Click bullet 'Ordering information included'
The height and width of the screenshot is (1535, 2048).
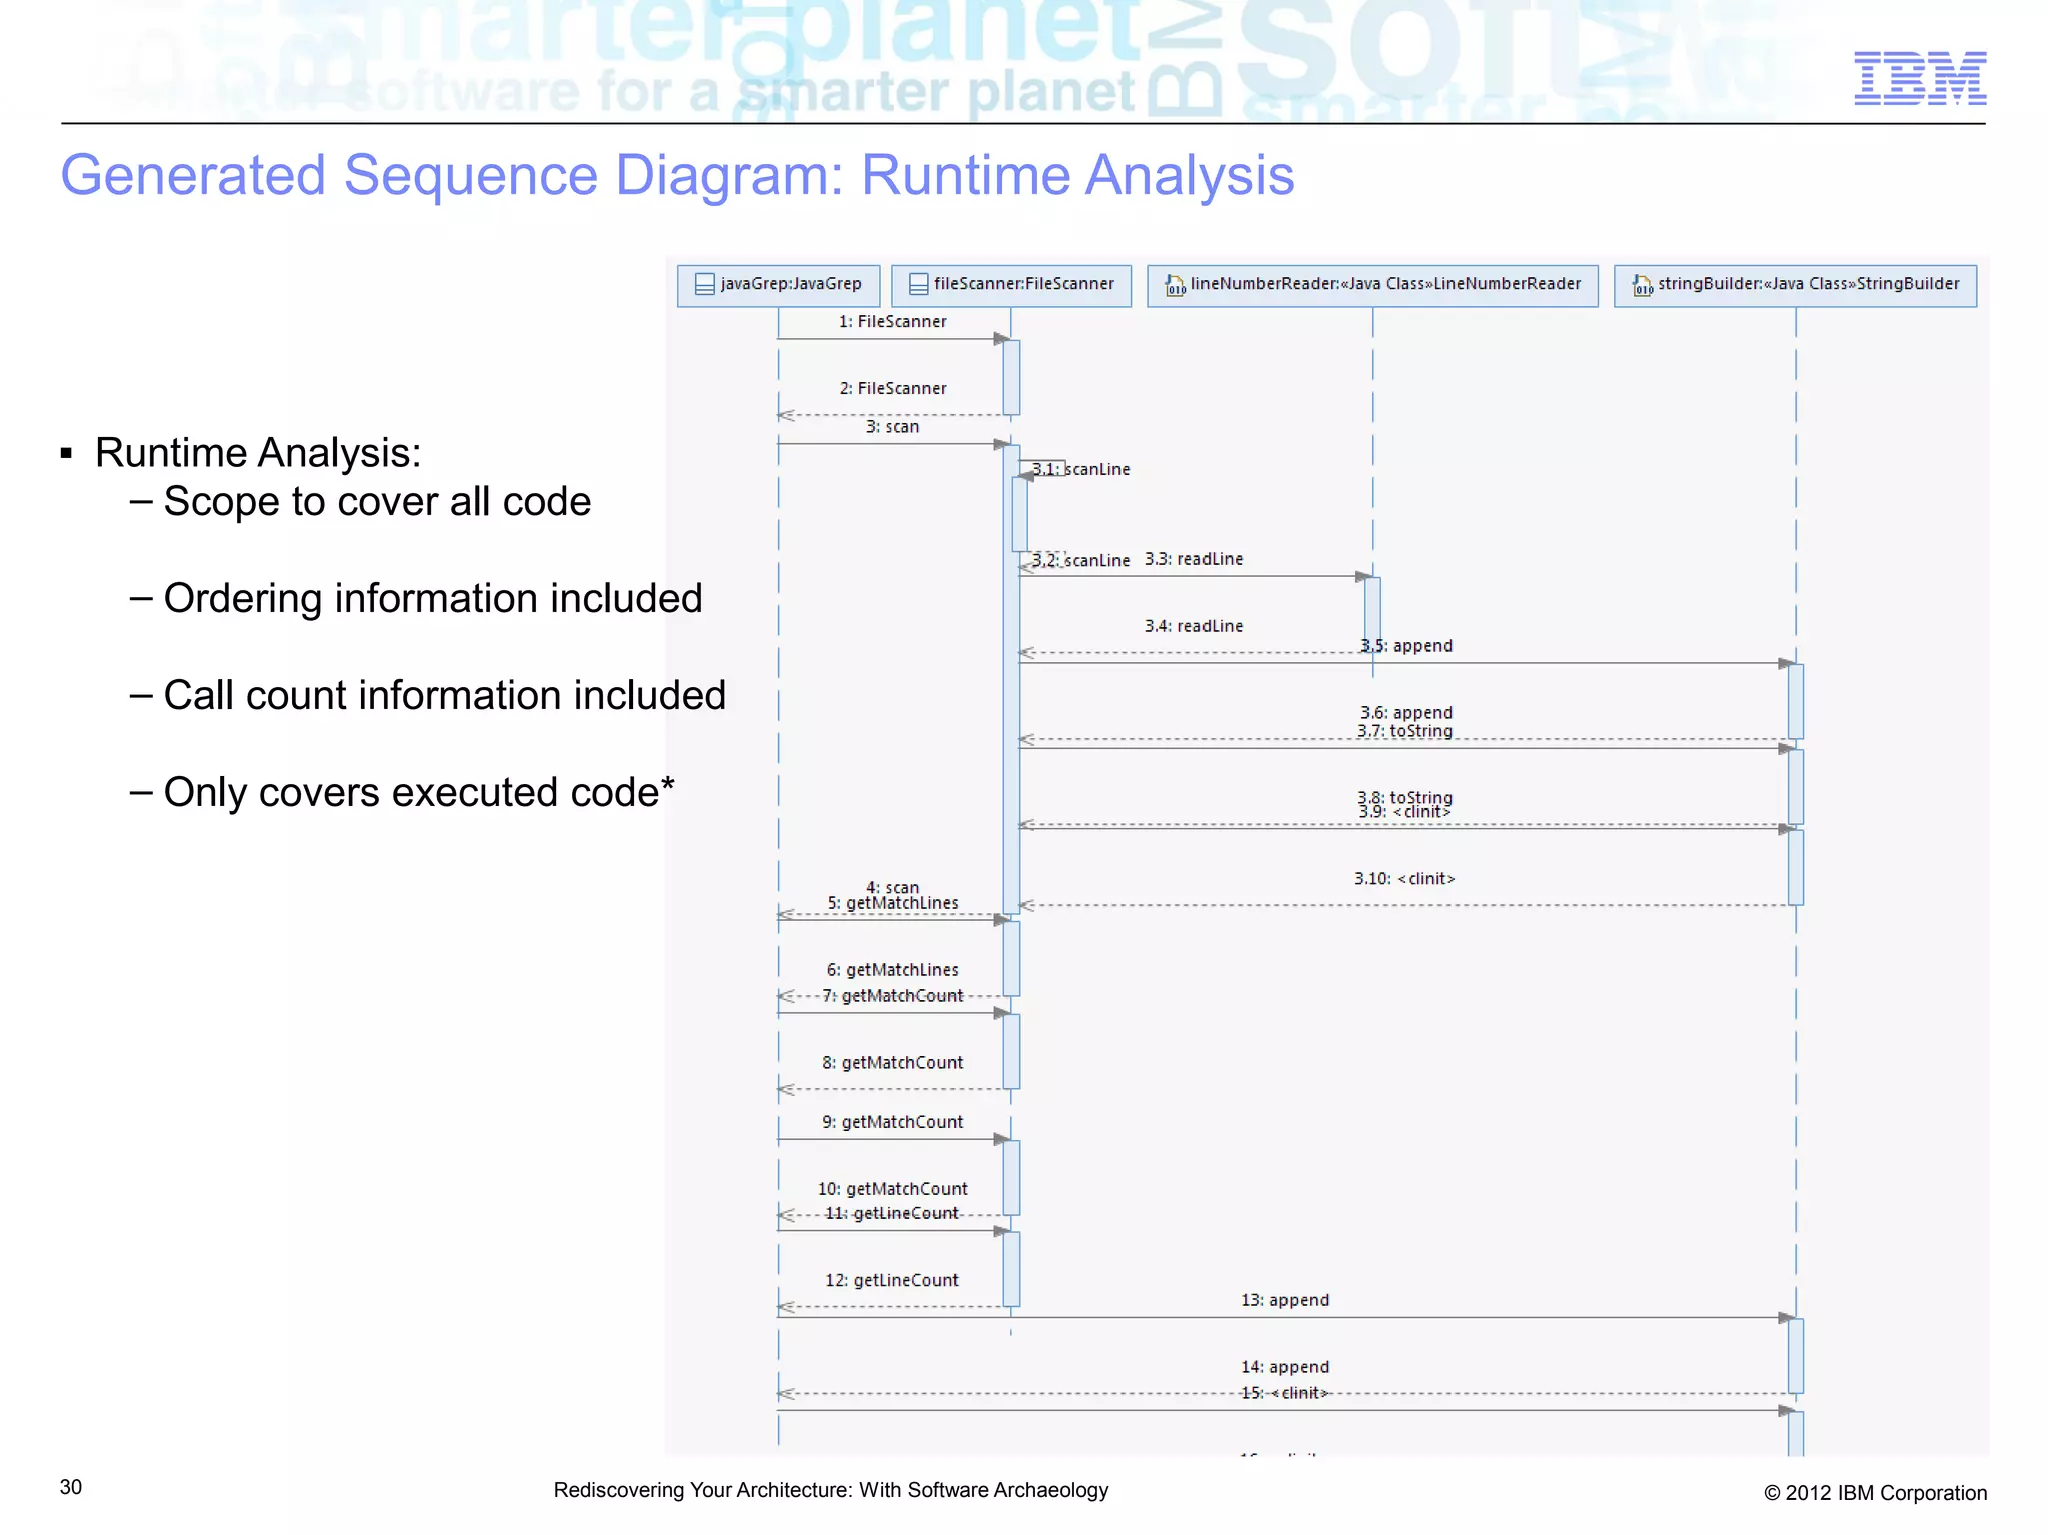click(433, 598)
